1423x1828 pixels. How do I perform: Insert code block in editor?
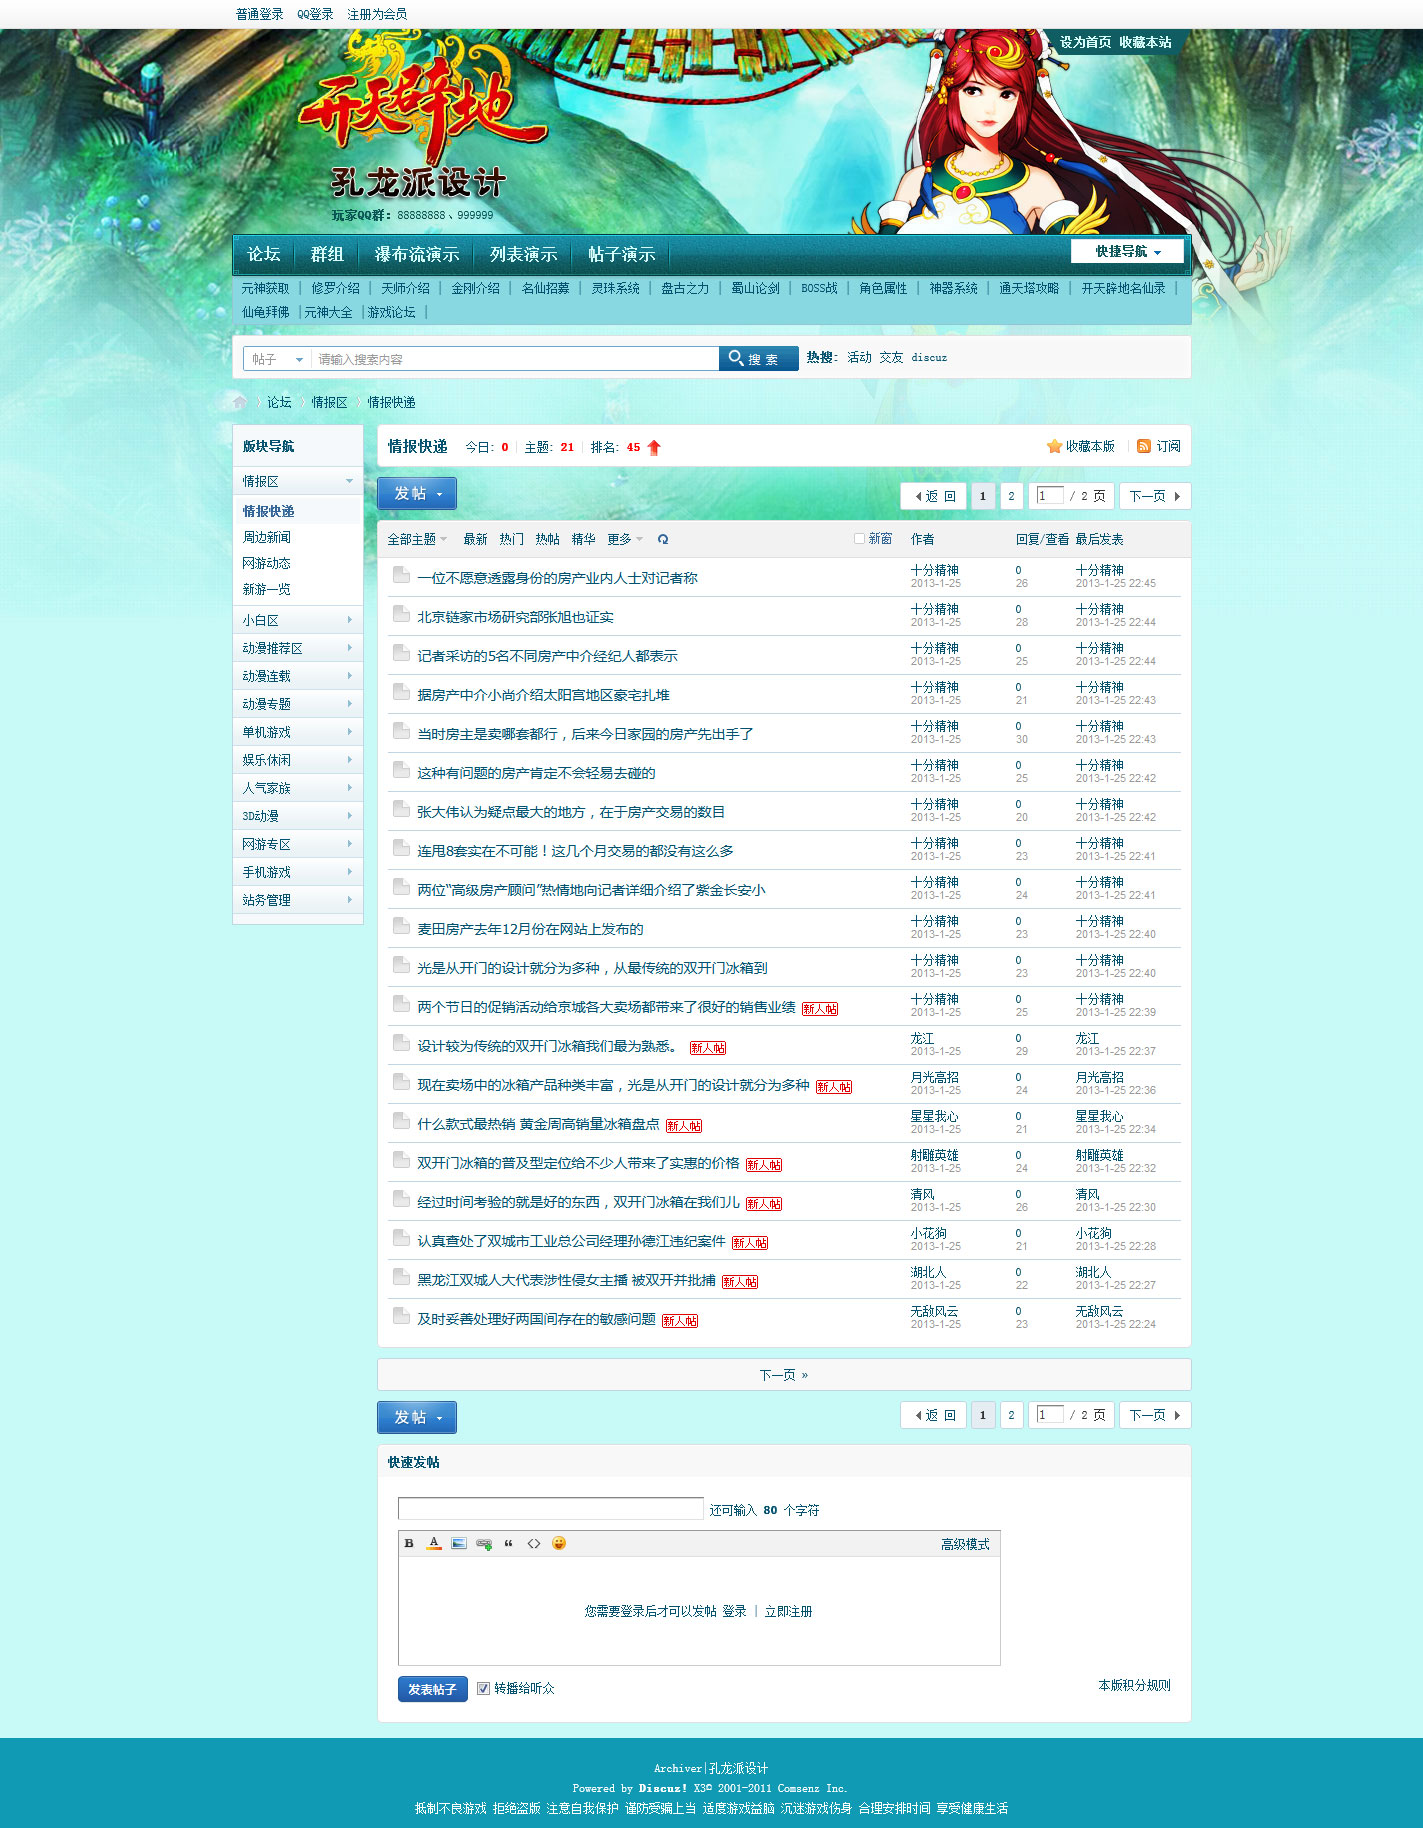tap(534, 1543)
